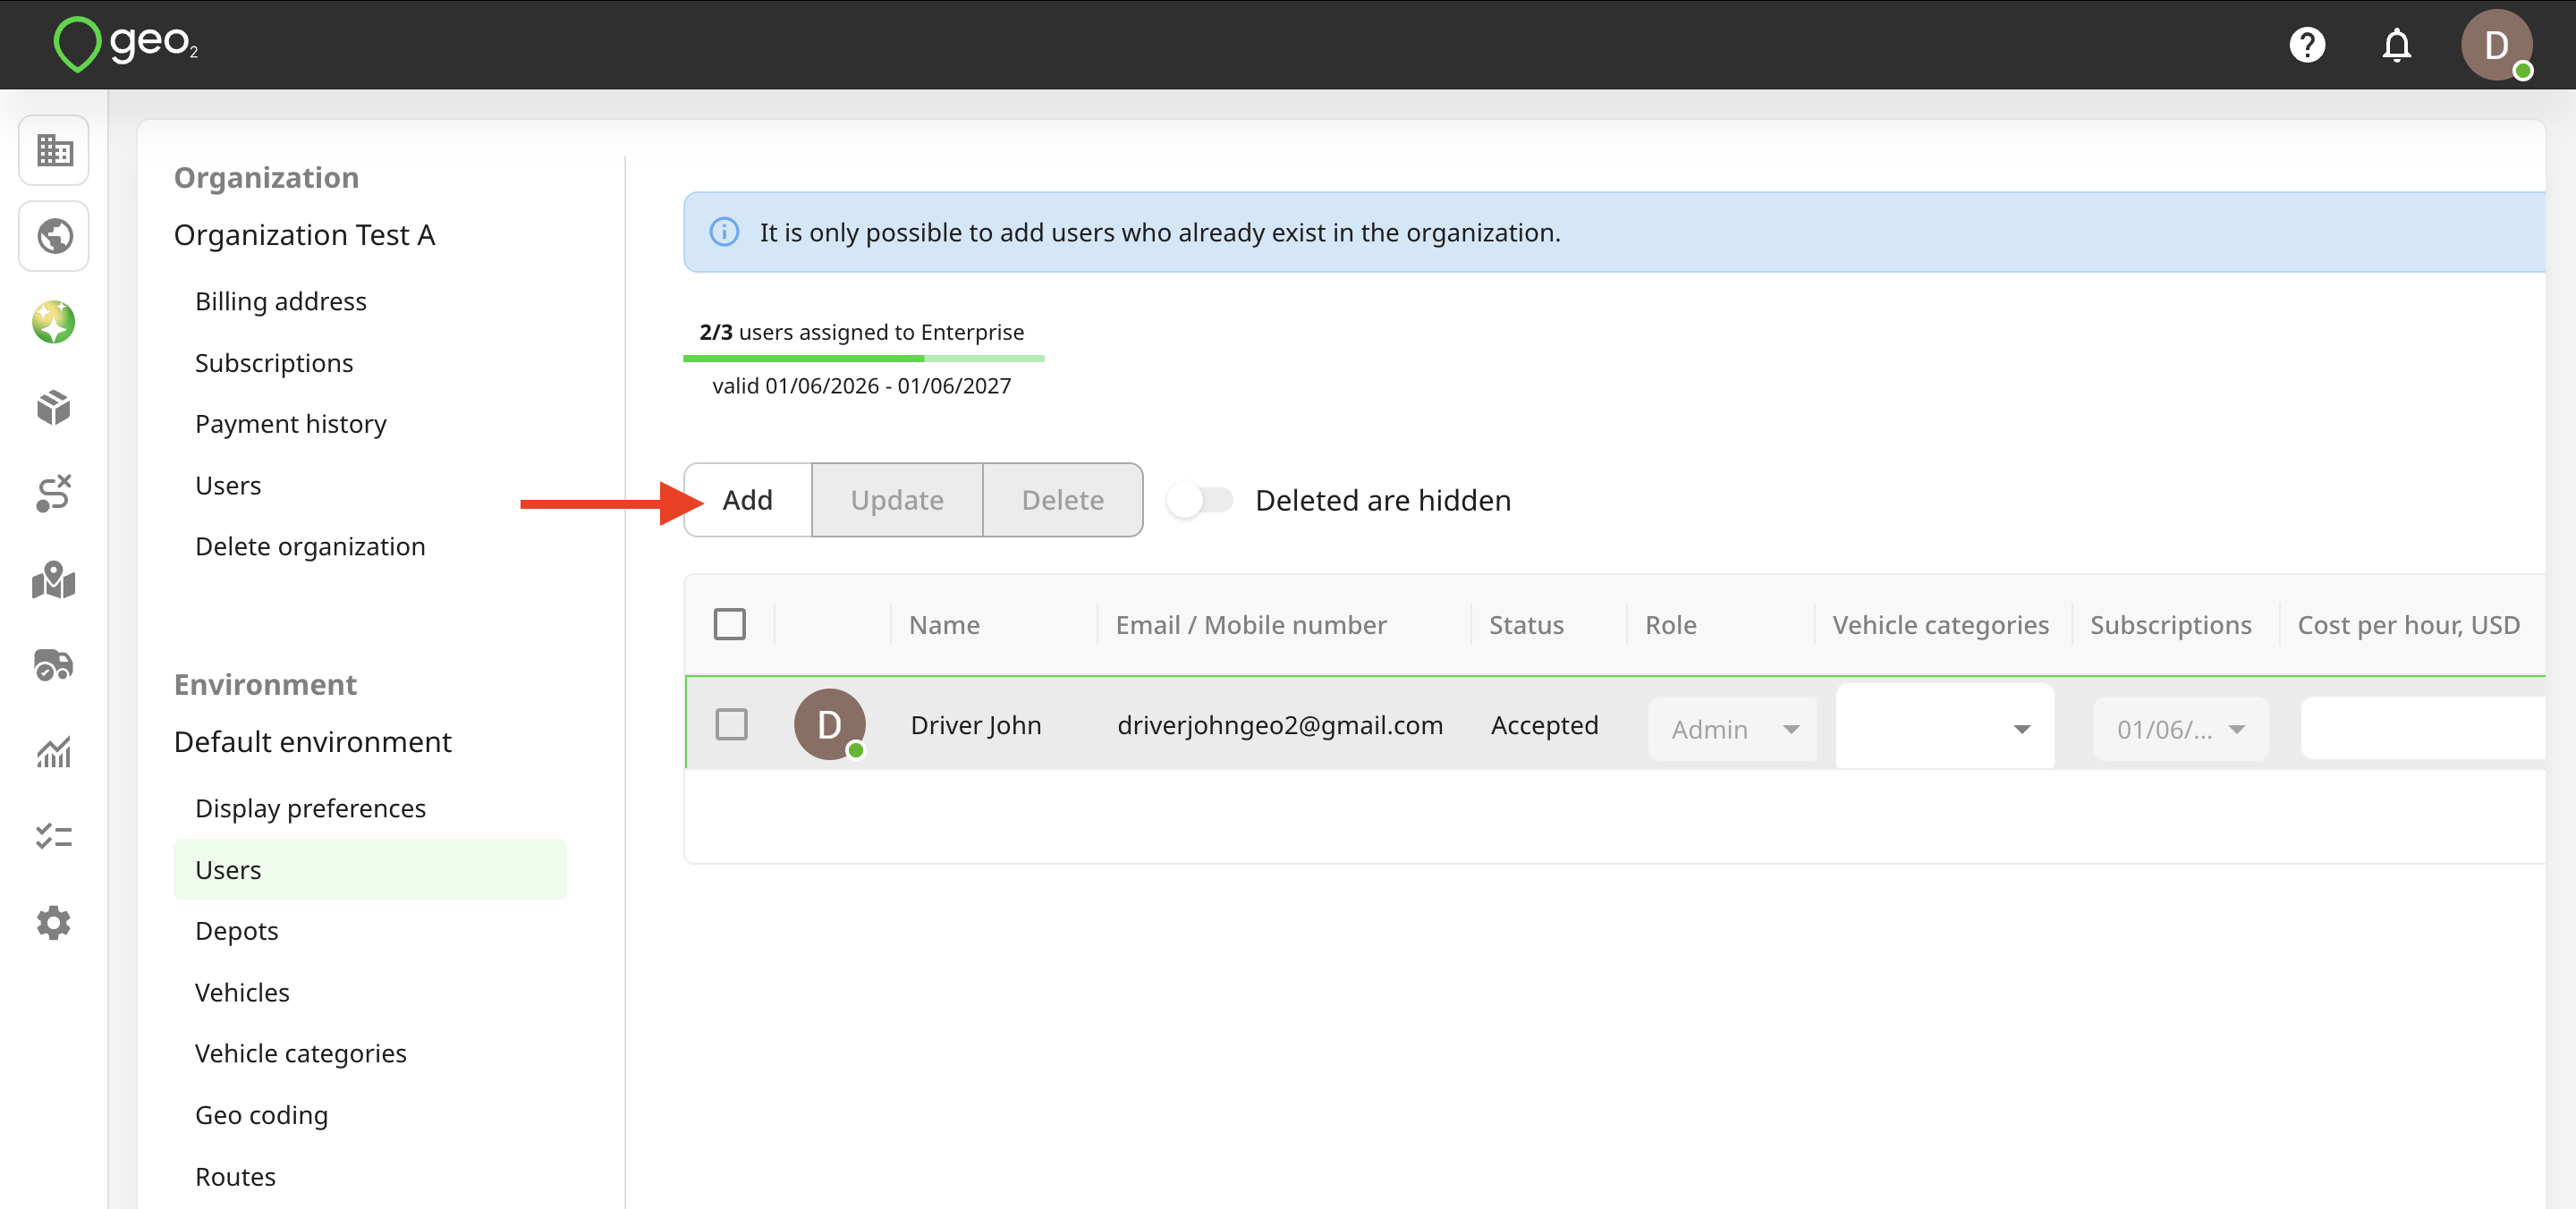Open Users under Default environment
Screen dimensions: 2576x1209
370,869
